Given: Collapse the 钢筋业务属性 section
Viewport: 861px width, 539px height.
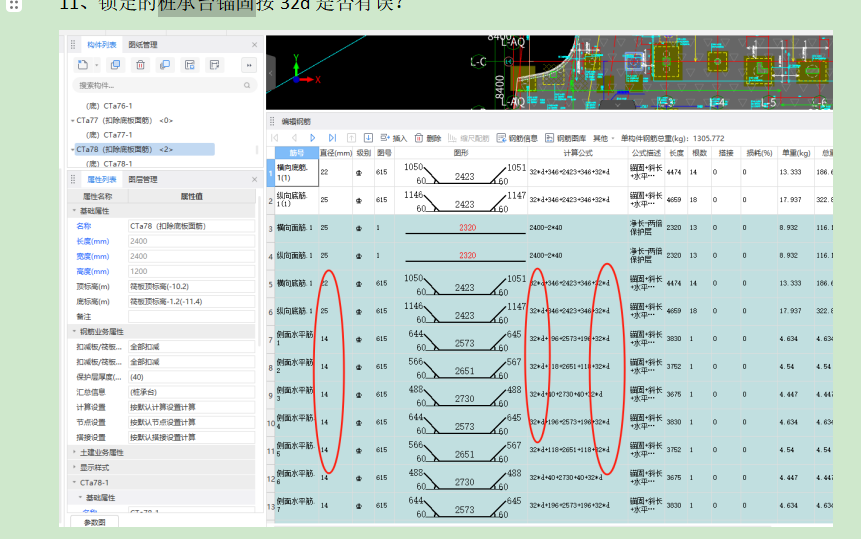Looking at the screenshot, I should (74, 332).
